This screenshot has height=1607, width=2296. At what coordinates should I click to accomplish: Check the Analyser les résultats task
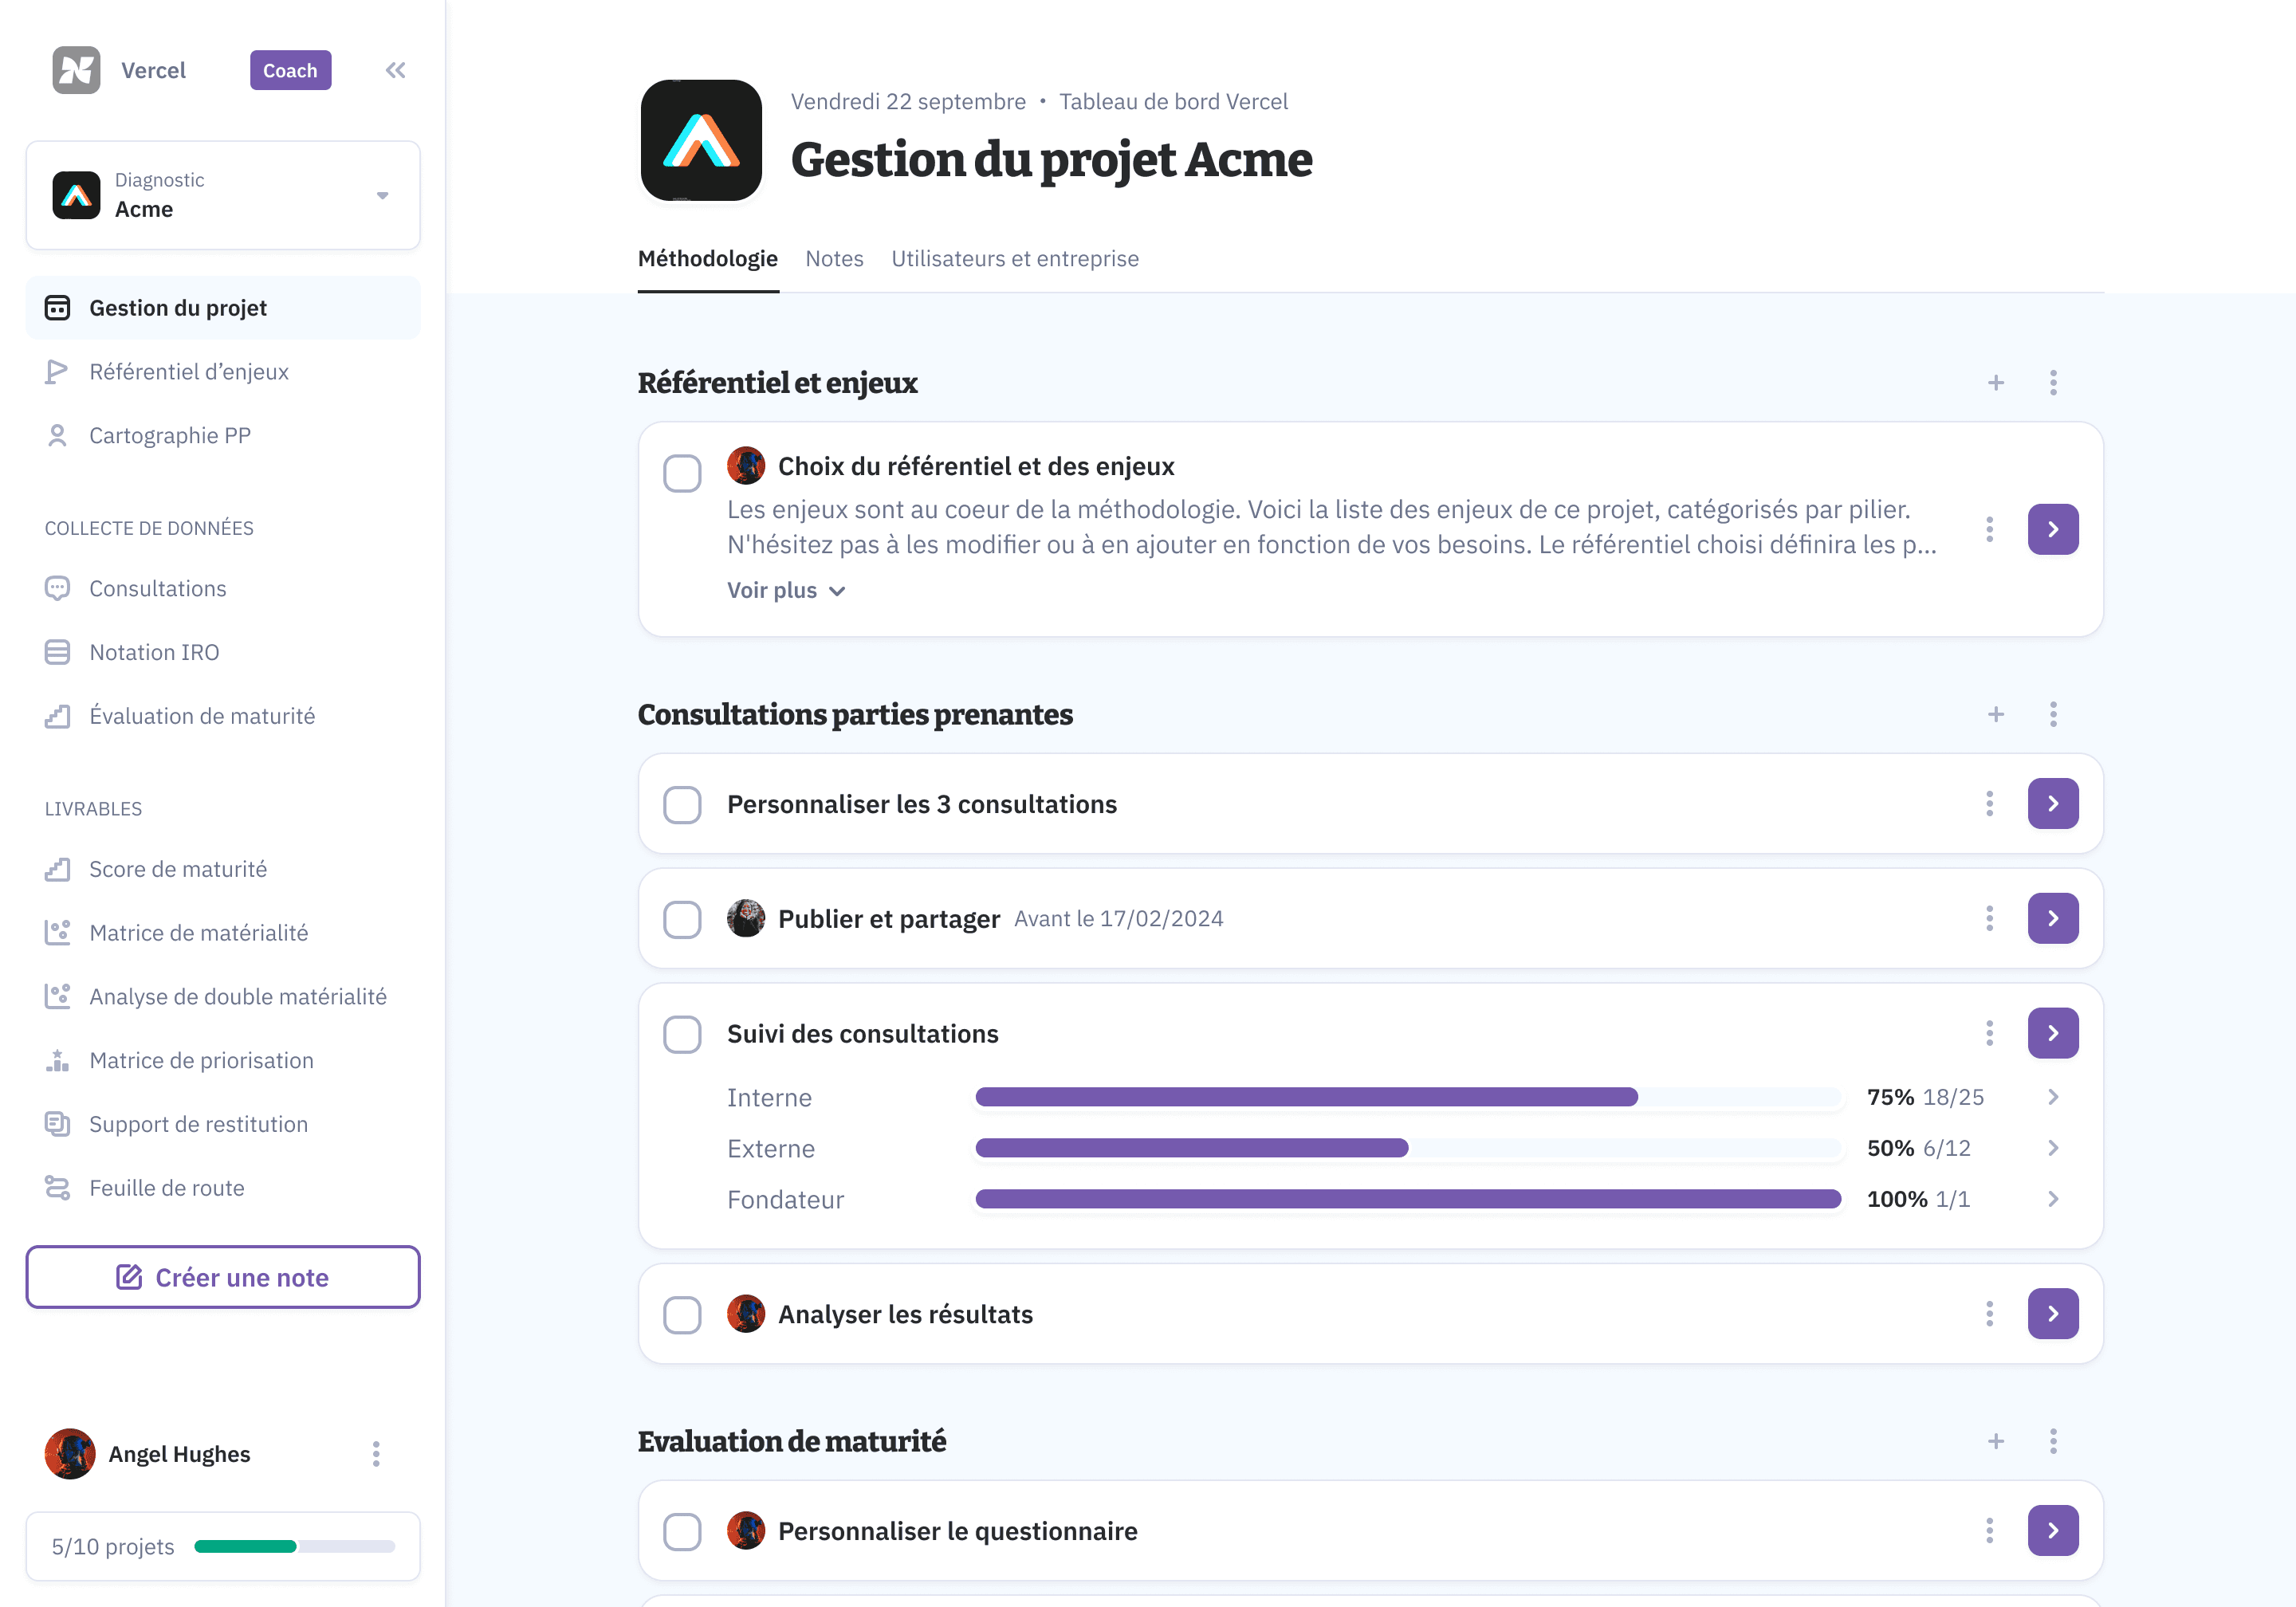point(682,1316)
